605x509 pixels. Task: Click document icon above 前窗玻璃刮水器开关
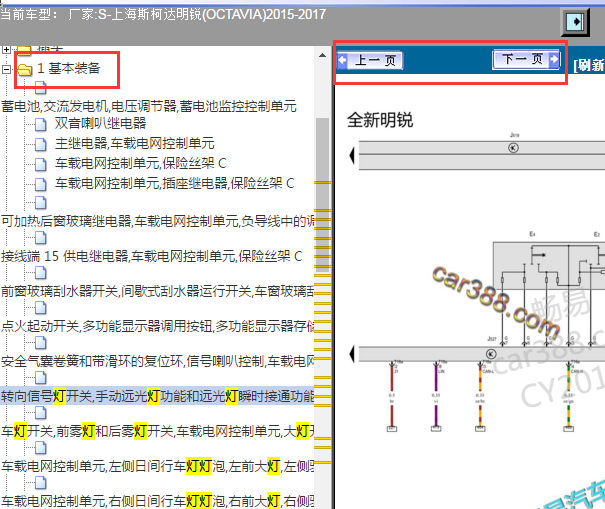[x=41, y=273]
